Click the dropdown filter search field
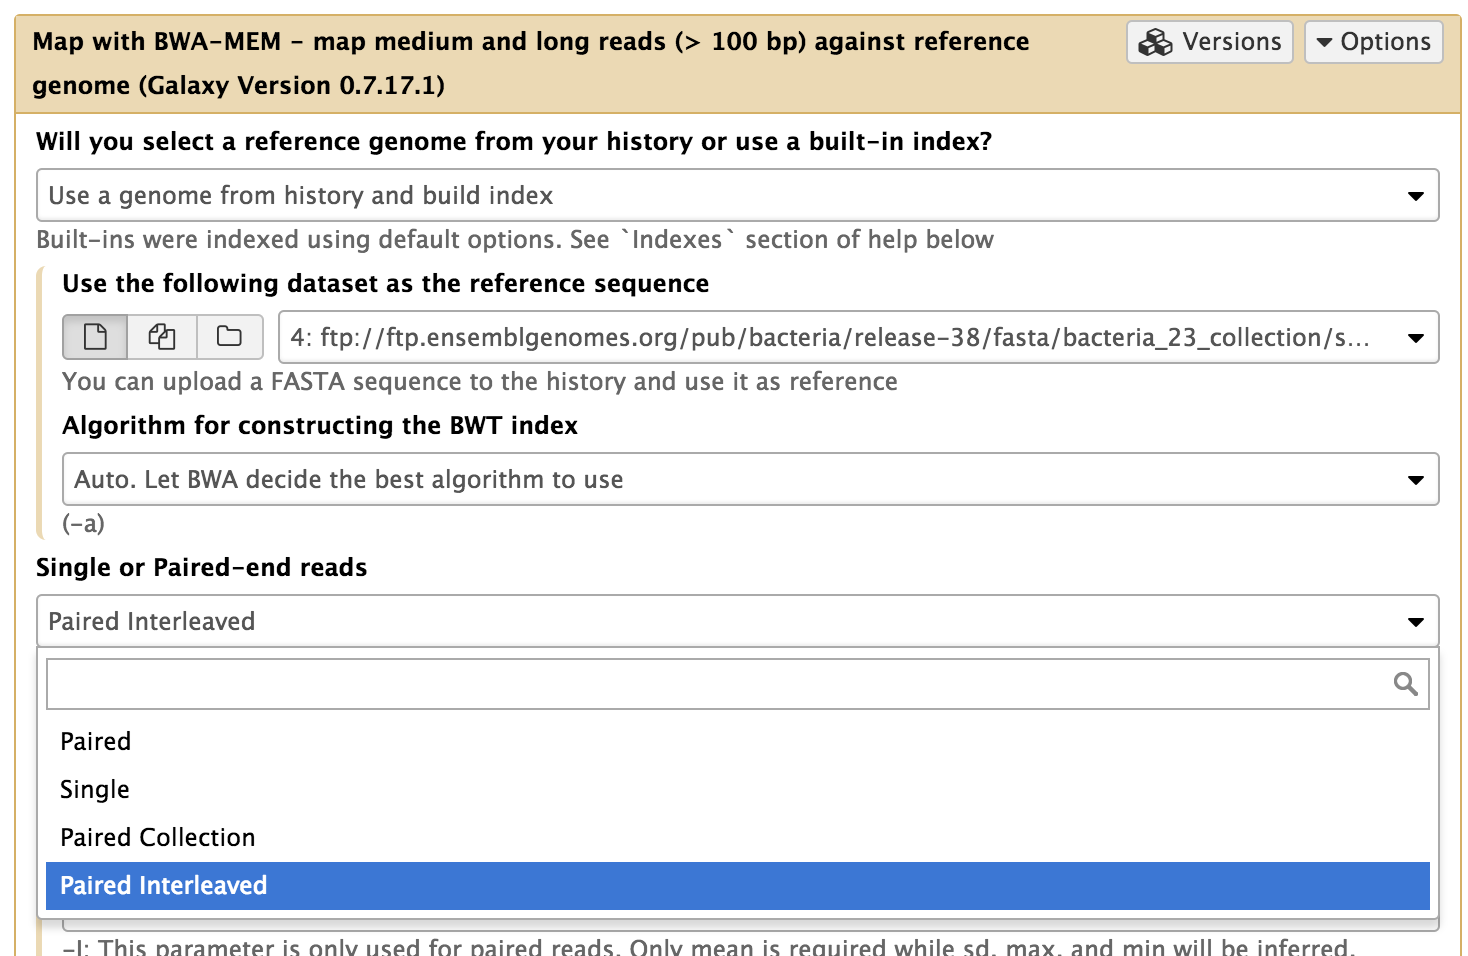This screenshot has width=1468, height=956. [700, 683]
